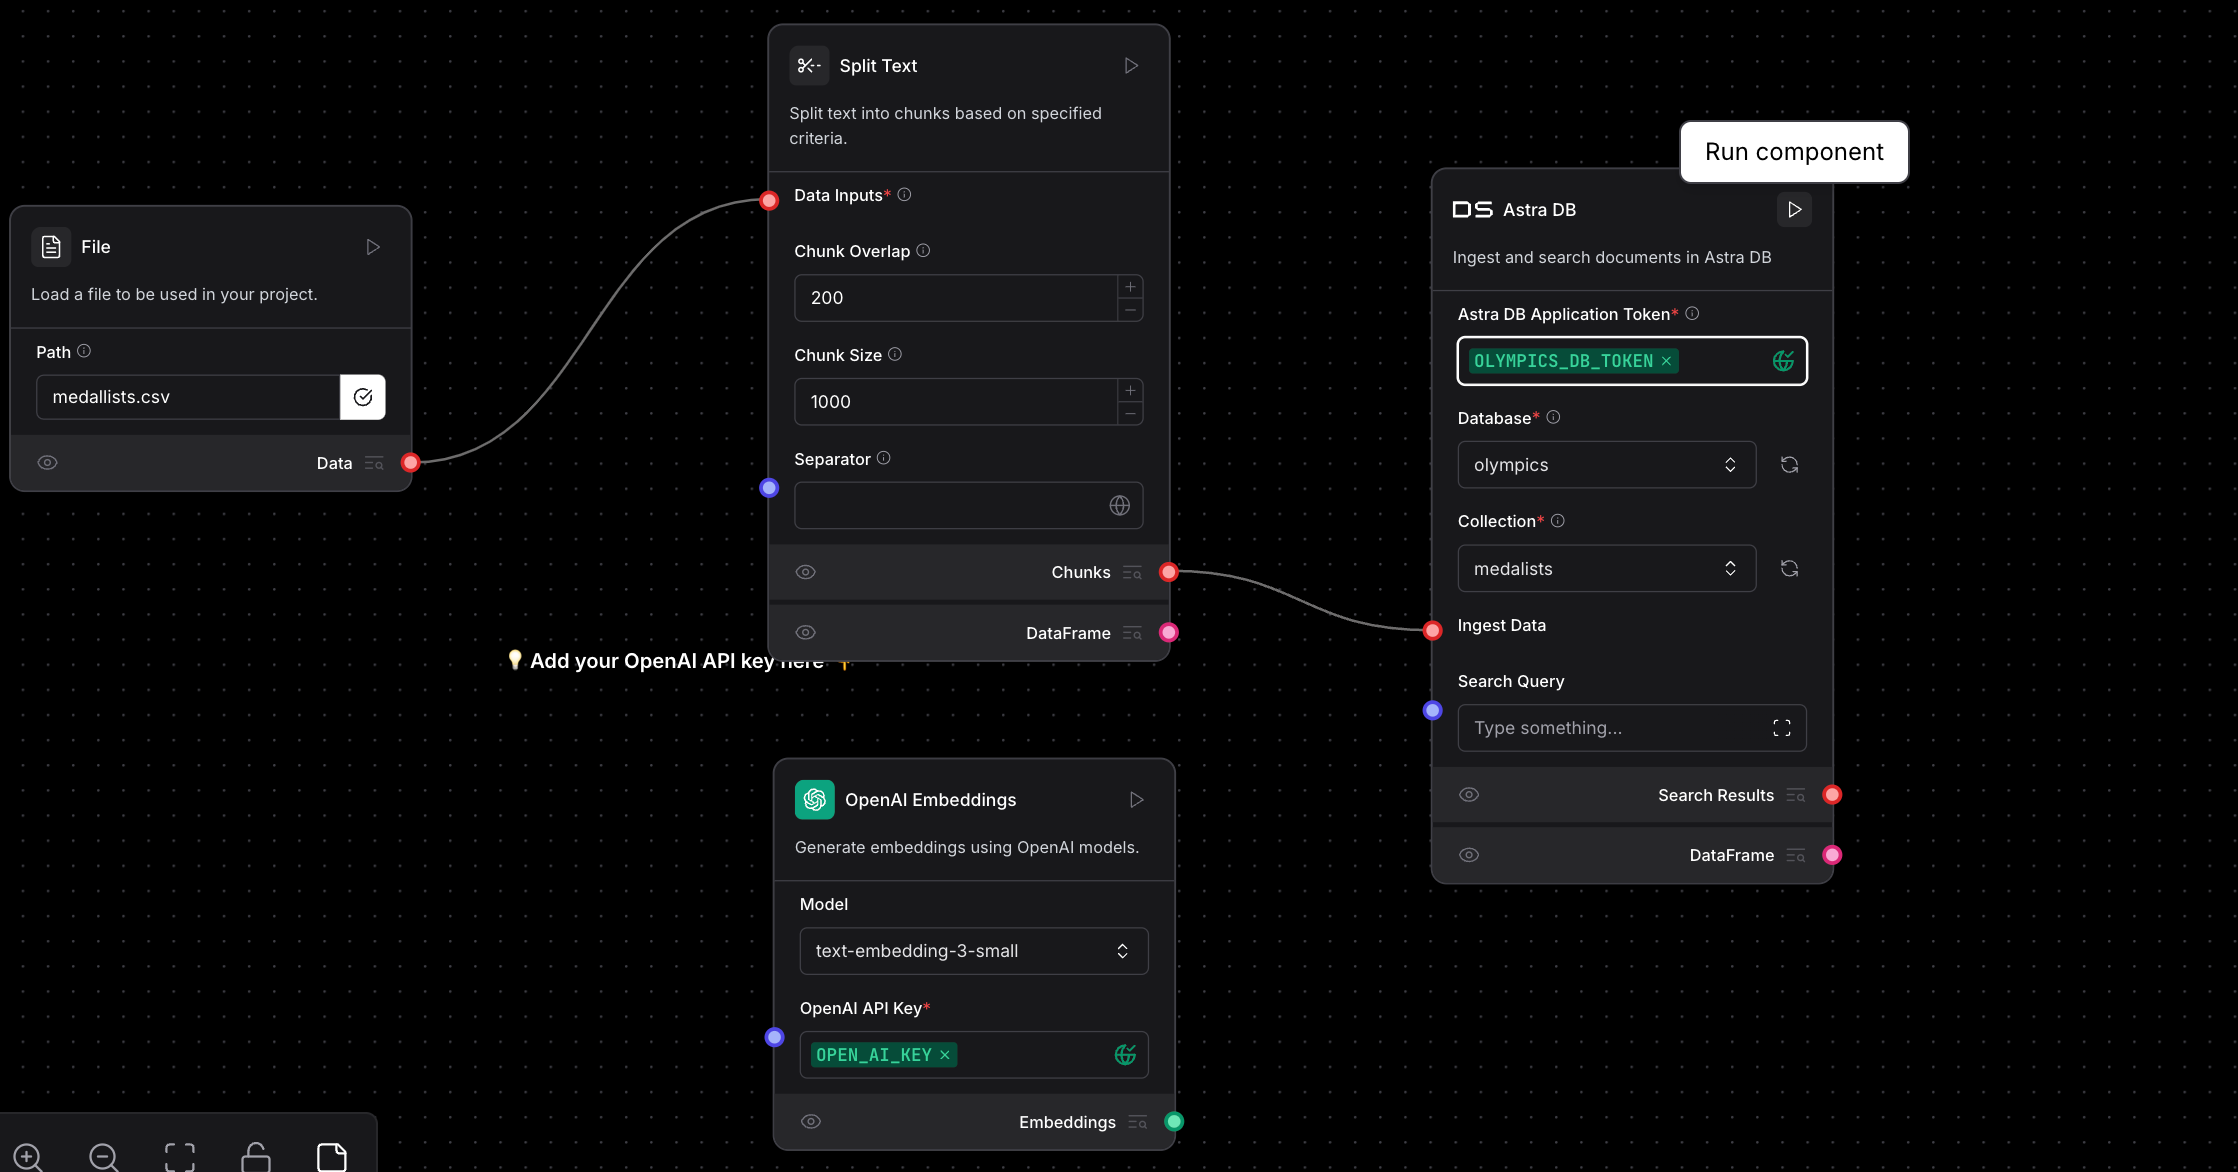Open the Model dropdown on OpenAI Embeddings
This screenshot has height=1172, width=2238.
pos(972,950)
